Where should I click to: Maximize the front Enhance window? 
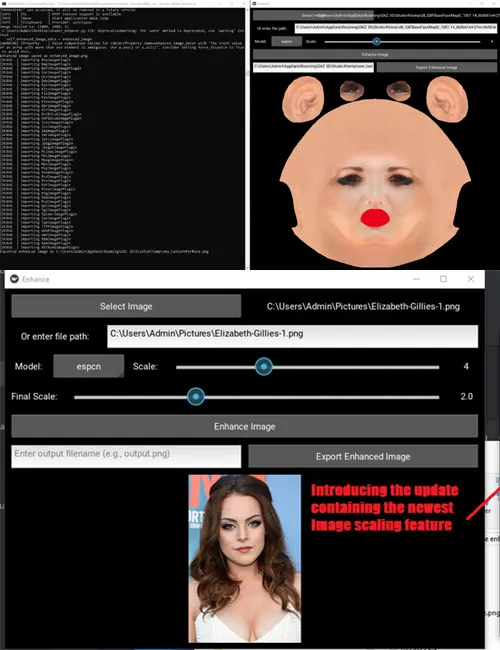(443, 279)
